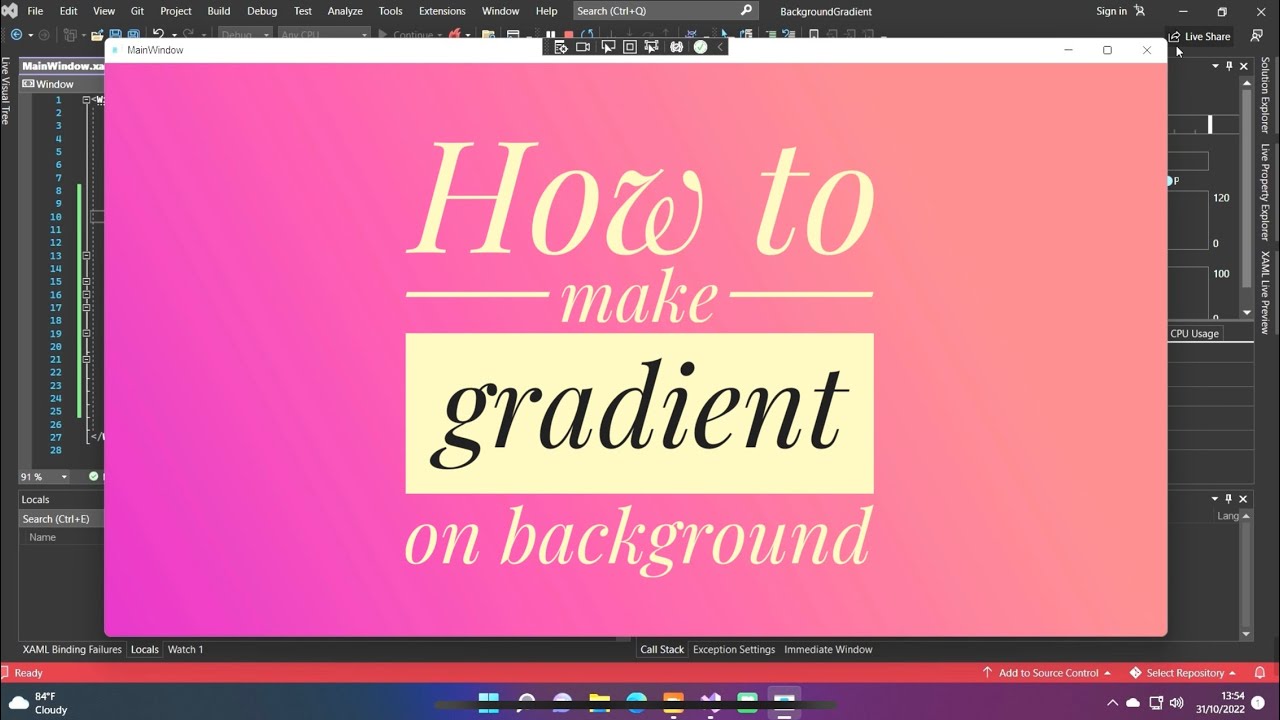Open the Analyze menu
Screen dimensions: 1280x720
pyautogui.click(x=345, y=11)
